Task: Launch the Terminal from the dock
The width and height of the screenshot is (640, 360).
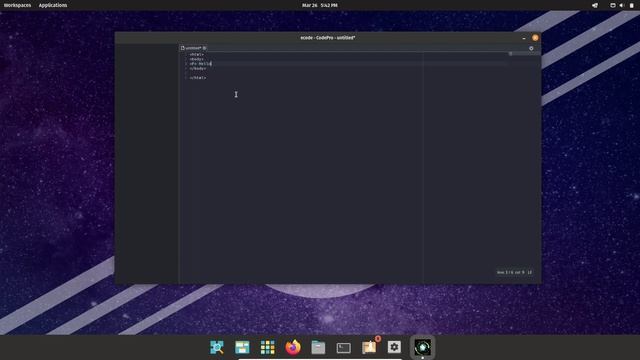Action: 344,347
